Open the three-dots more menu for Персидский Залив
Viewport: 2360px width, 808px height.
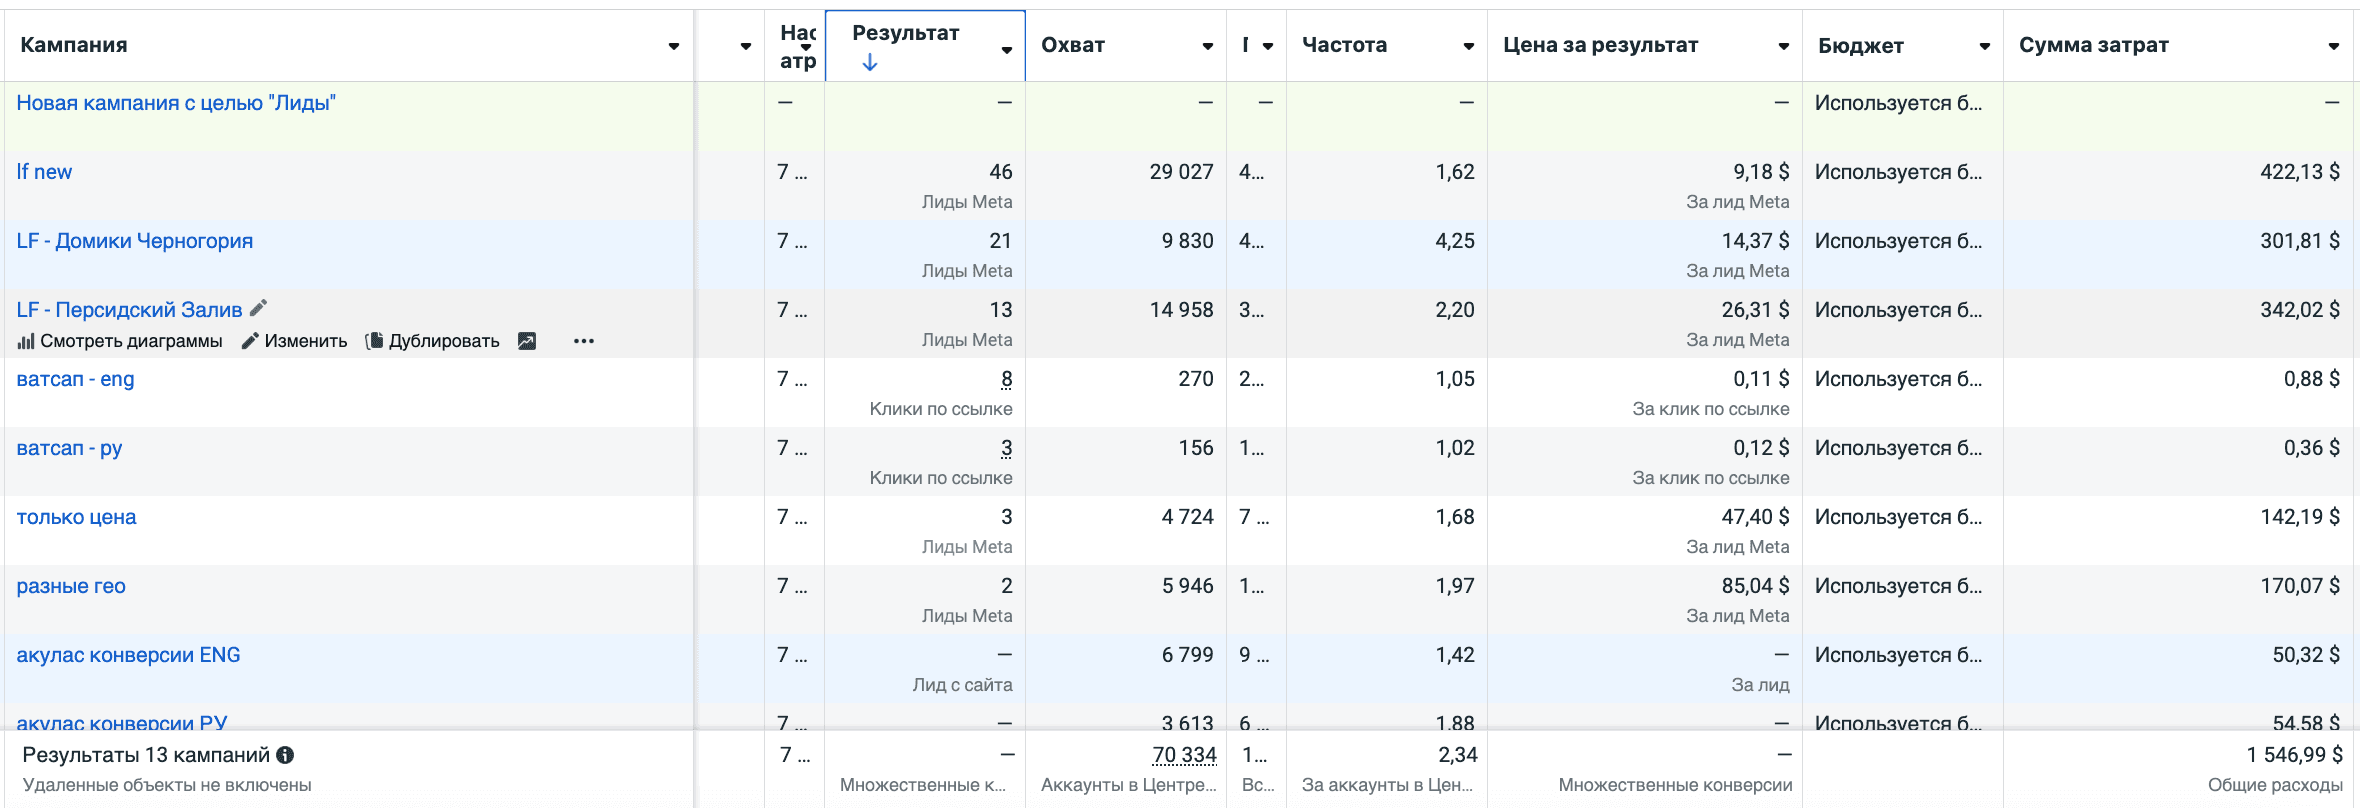click(x=584, y=341)
